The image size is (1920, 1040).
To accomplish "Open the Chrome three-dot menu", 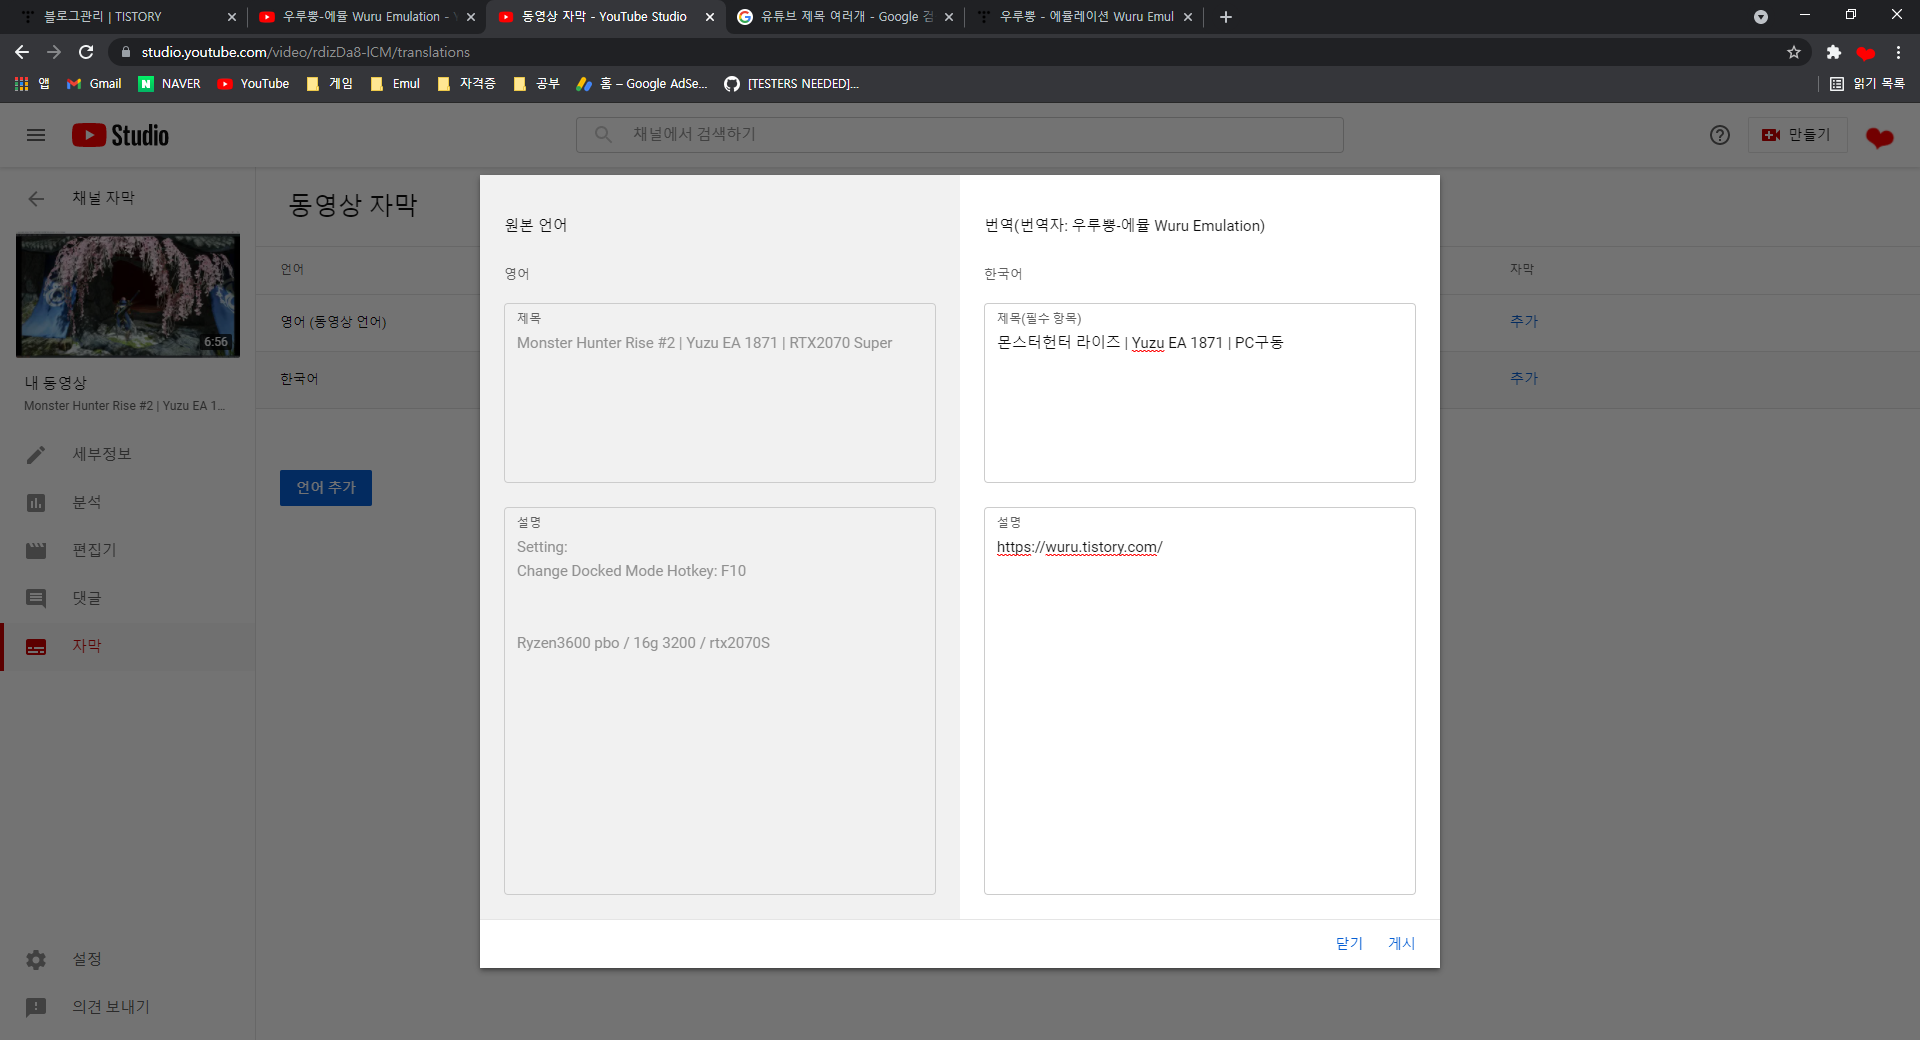I will click(x=1898, y=52).
